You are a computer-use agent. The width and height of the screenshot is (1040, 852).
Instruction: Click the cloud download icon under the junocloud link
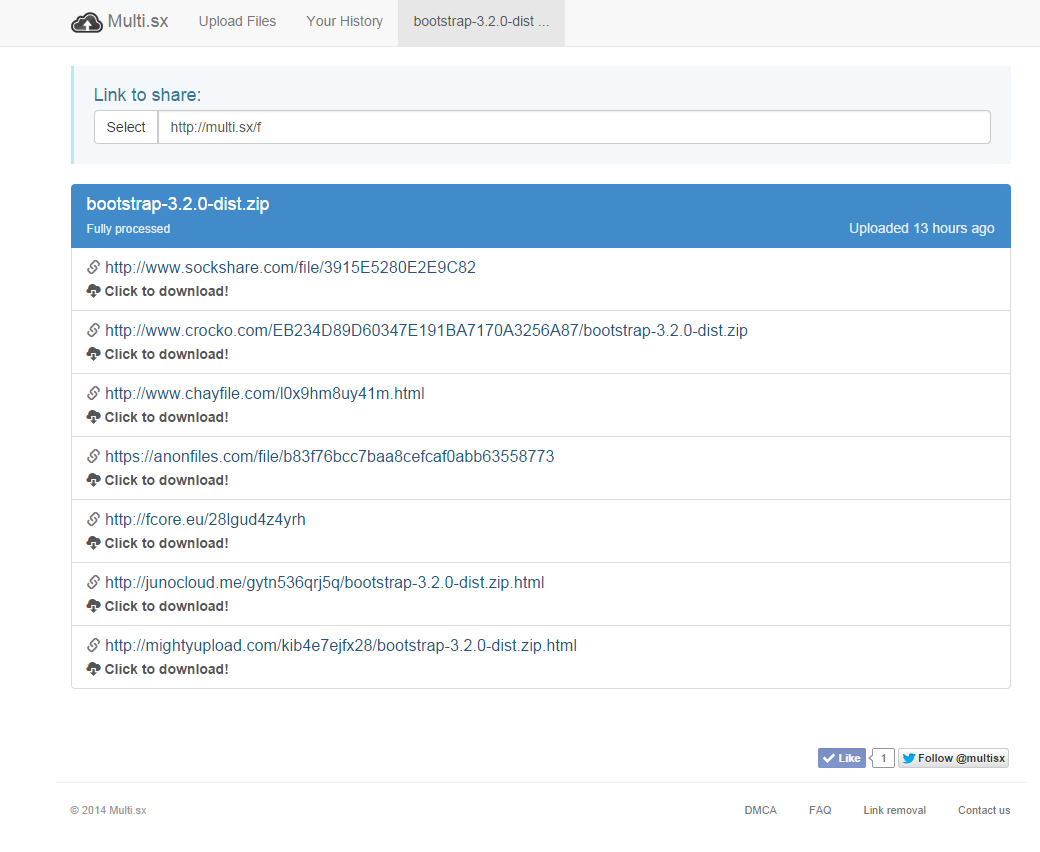tap(94, 606)
